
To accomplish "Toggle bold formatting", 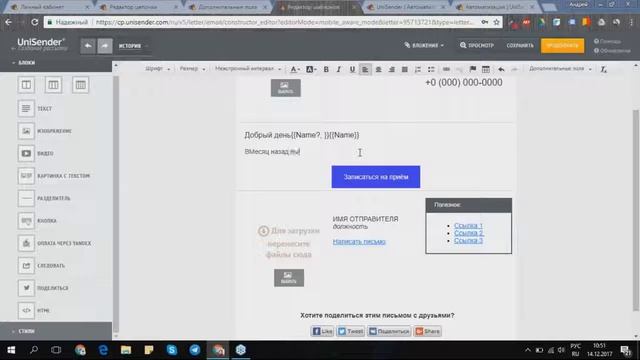I will 326,69.
